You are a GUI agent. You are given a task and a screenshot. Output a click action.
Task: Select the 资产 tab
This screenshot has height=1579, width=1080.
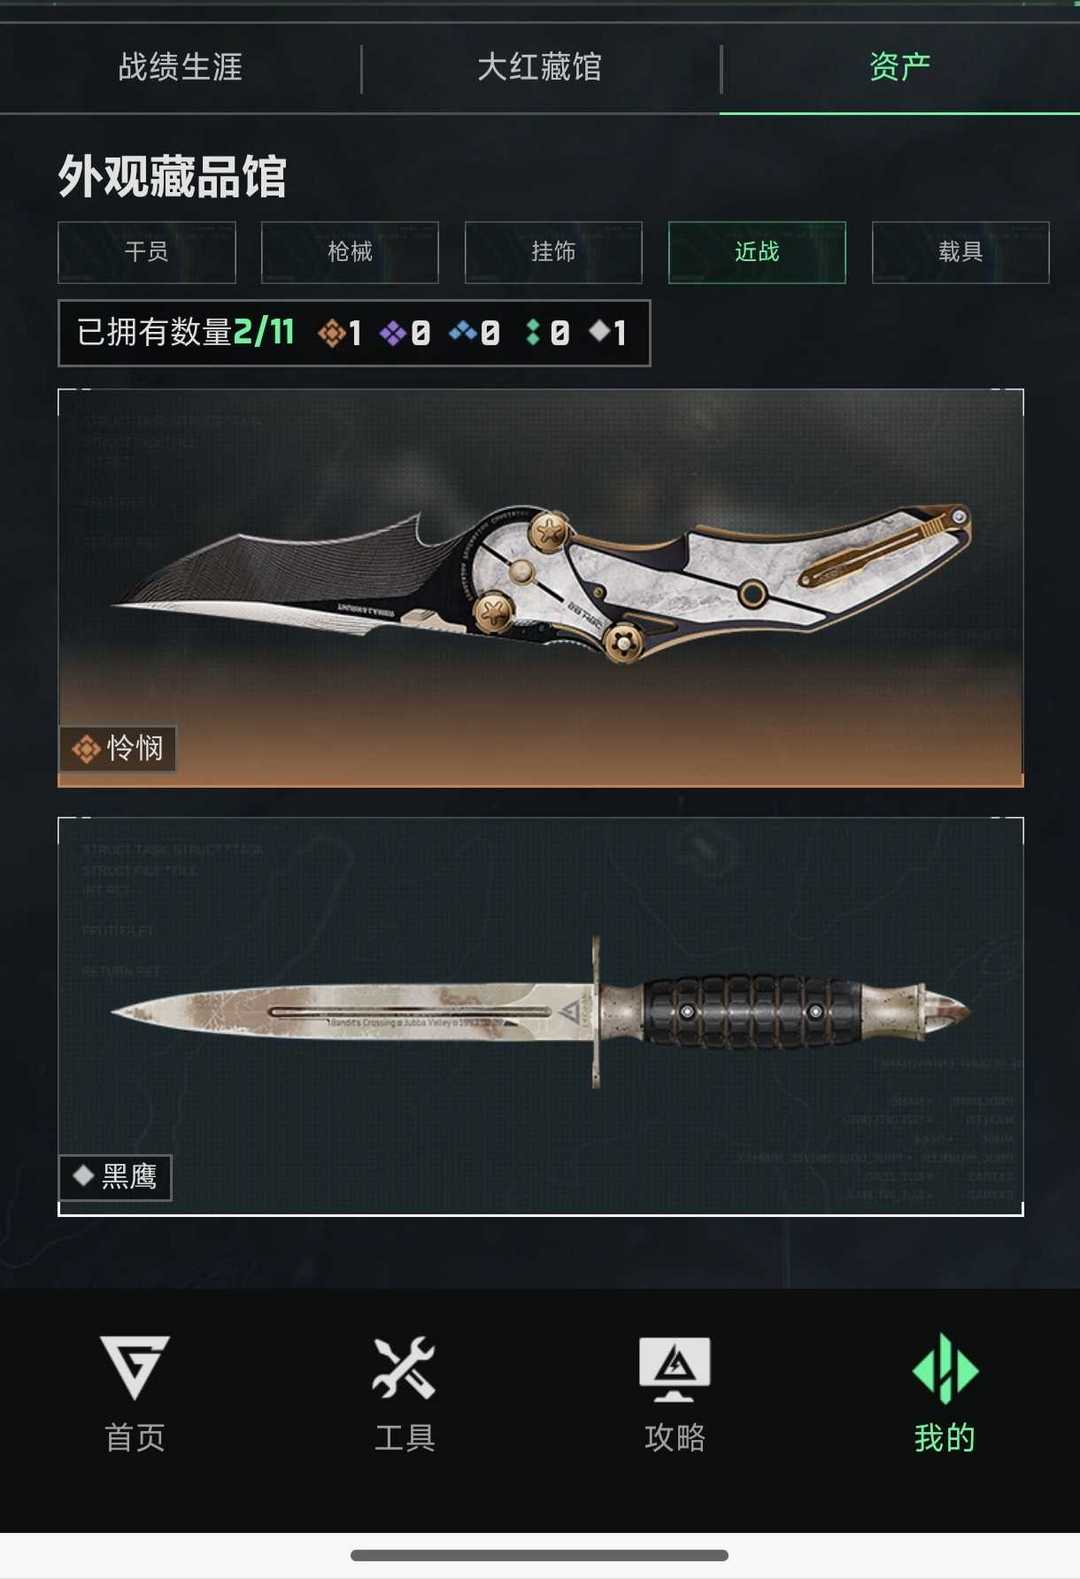tap(900, 67)
